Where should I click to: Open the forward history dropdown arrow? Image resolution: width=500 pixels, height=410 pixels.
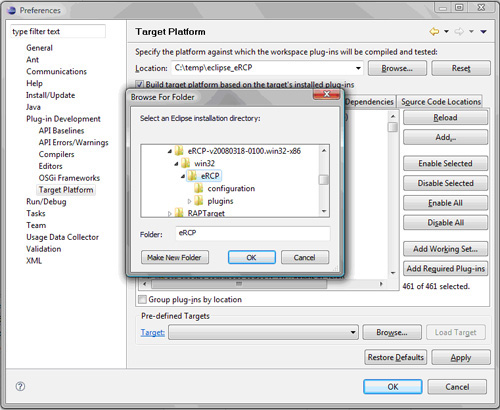pyautogui.click(x=471, y=32)
